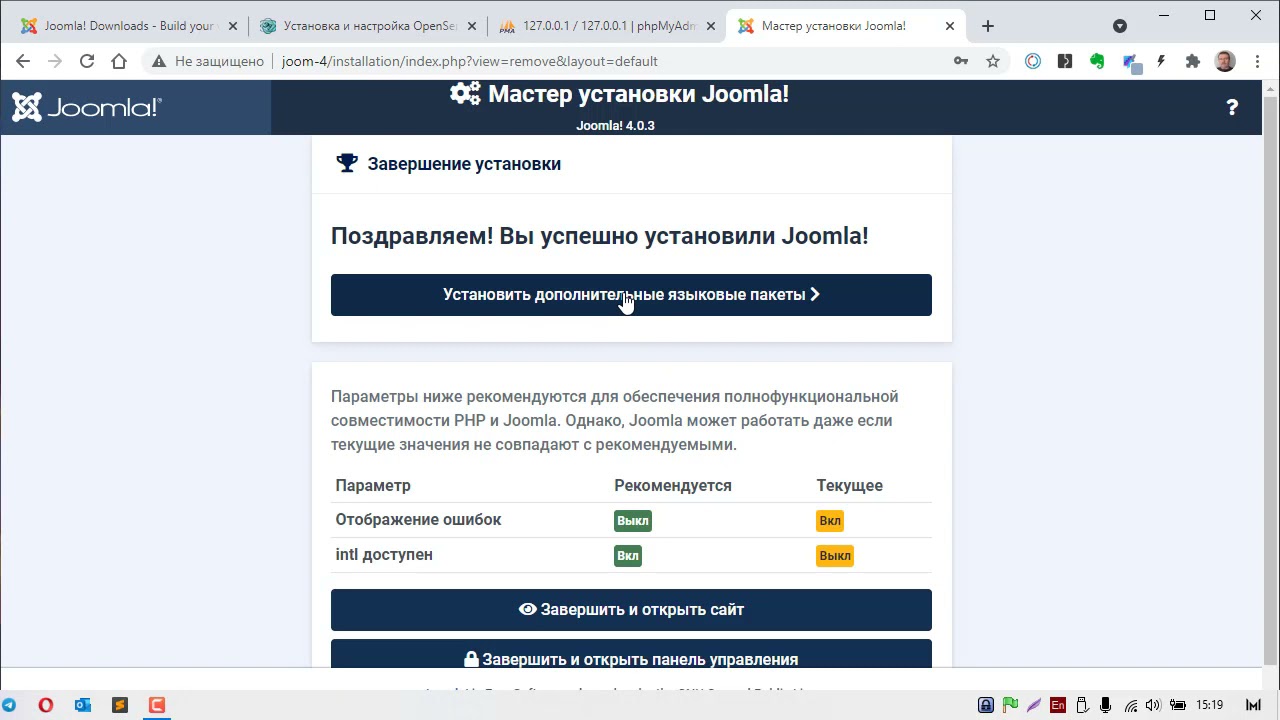Open Opera from the taskbar
This screenshot has width=1280, height=720.
coord(46,705)
